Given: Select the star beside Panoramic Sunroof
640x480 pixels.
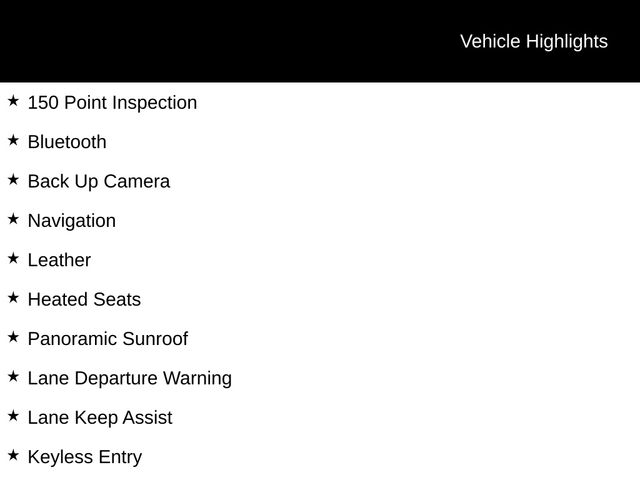Looking at the screenshot, I should tap(13, 337).
